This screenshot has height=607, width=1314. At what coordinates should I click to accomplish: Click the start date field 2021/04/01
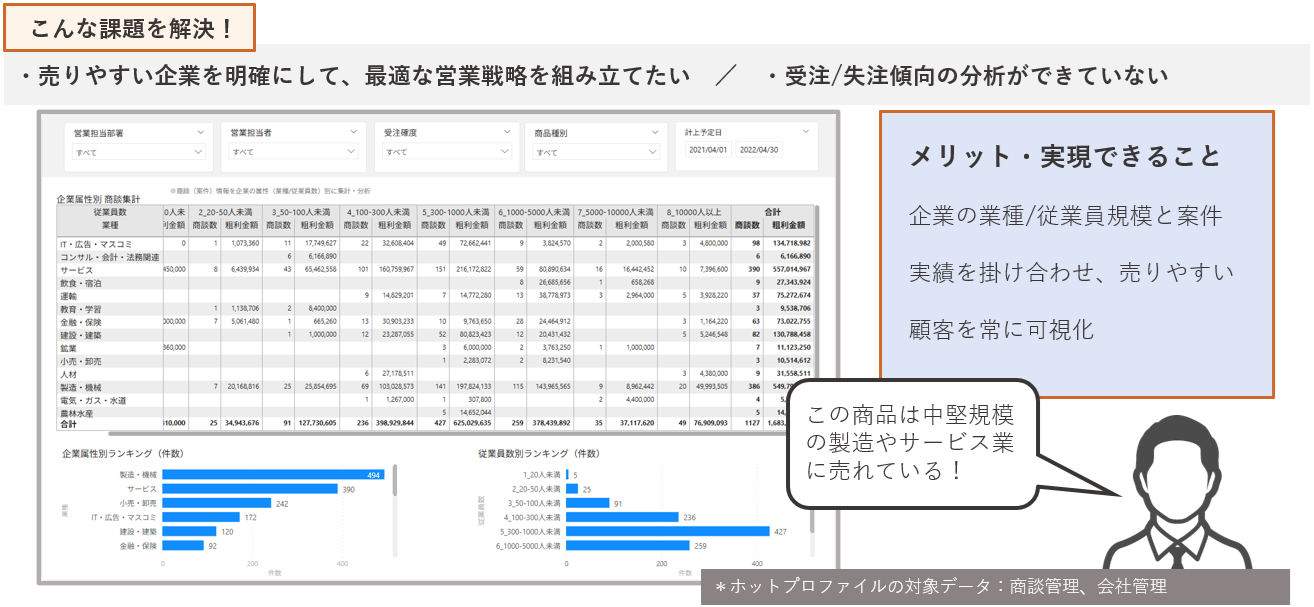pos(709,150)
